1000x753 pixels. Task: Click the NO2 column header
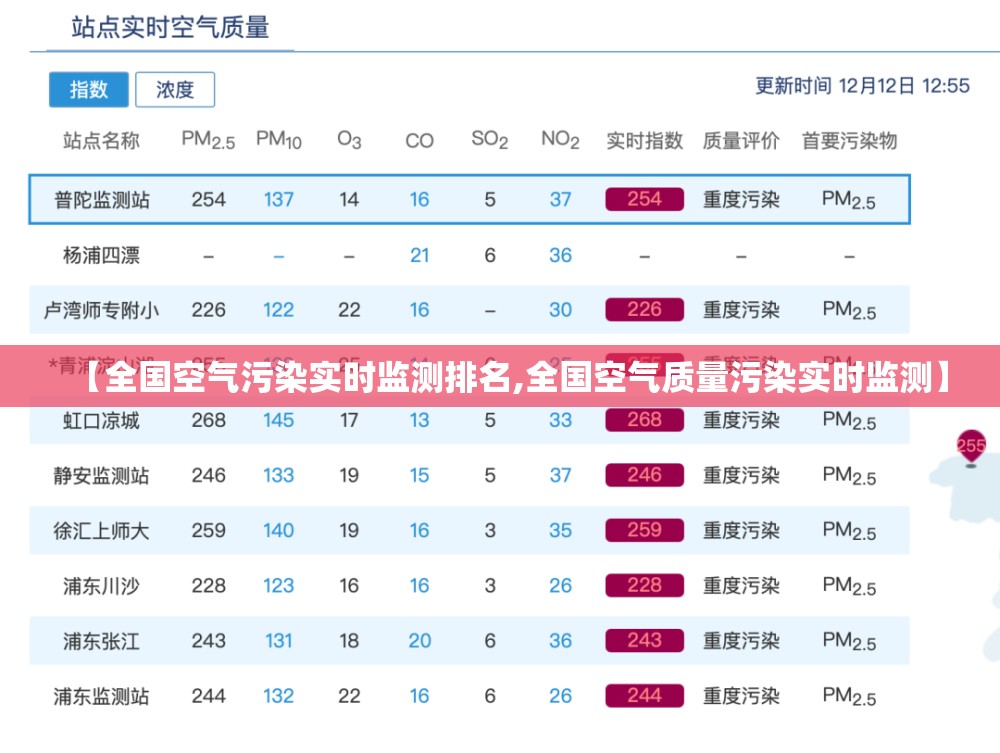point(560,140)
